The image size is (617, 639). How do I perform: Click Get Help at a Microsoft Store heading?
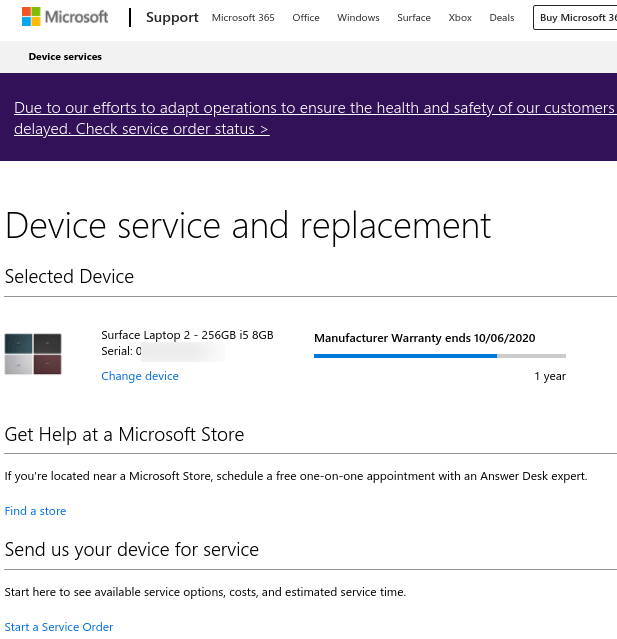tap(124, 434)
